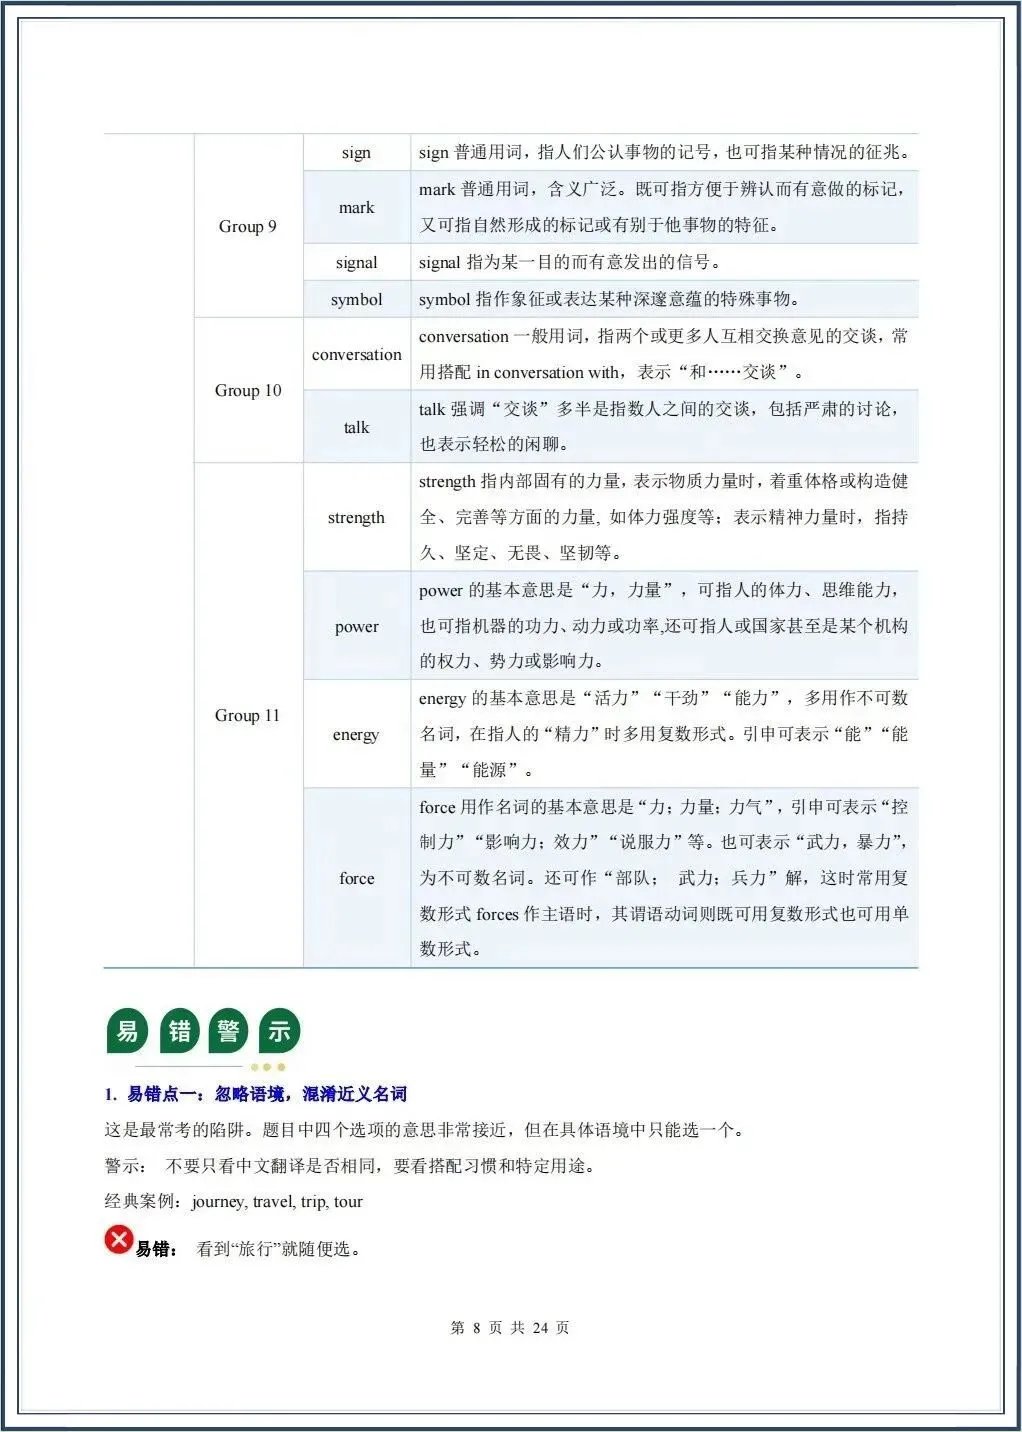This screenshot has width=1022, height=1432.
Task: Select the strength description cell
Action: (x=665, y=518)
